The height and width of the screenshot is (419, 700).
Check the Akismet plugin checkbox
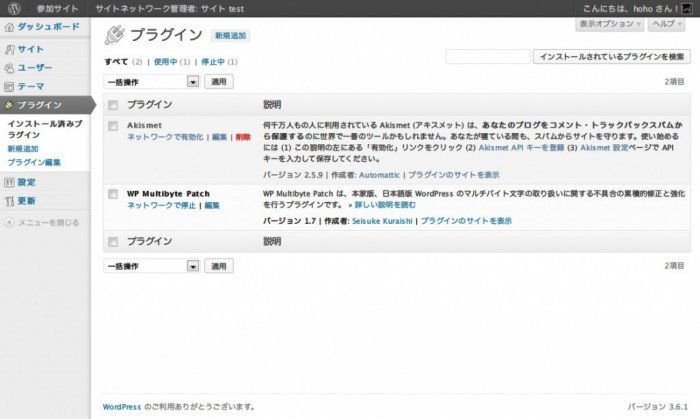[113, 125]
